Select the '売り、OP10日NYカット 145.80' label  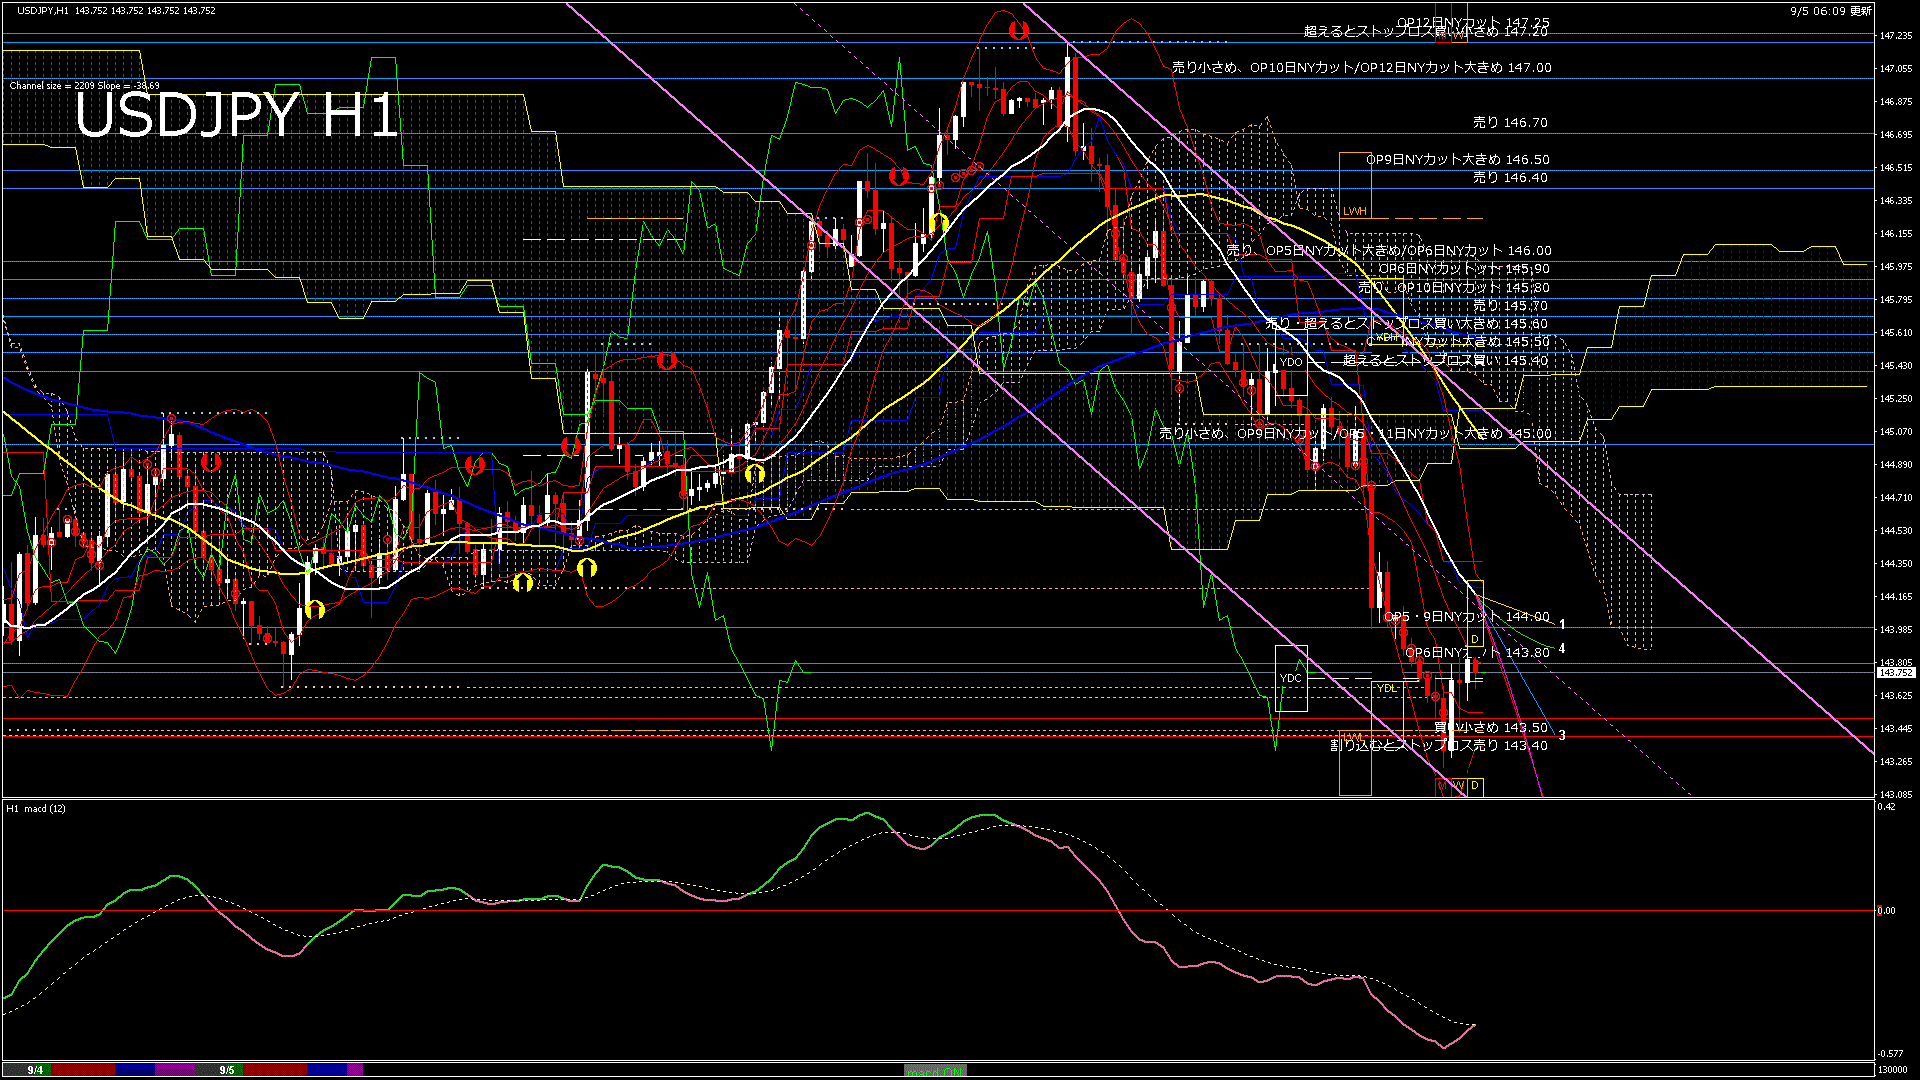1454,287
